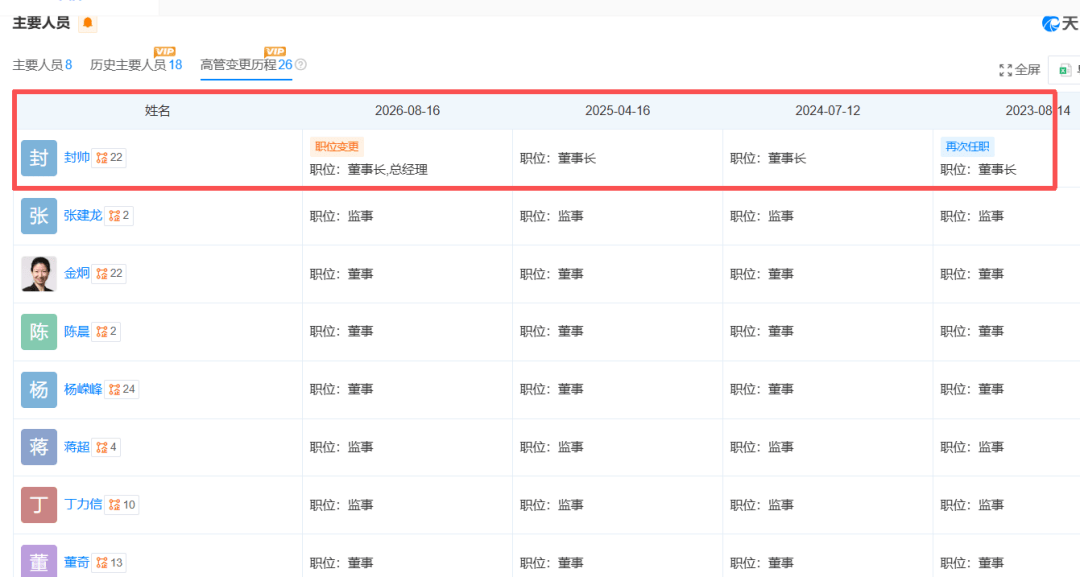The height and width of the screenshot is (577, 1080).
Task: Click 蒋超 relation graph badge 4
Action: (106, 447)
